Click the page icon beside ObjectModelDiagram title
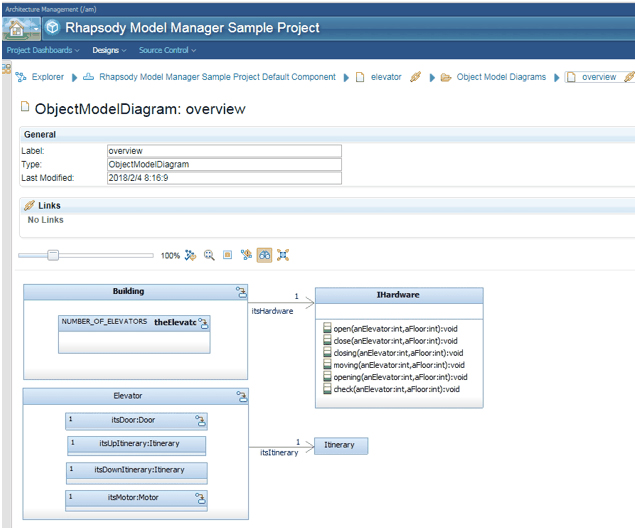635x528 pixels. pos(25,106)
